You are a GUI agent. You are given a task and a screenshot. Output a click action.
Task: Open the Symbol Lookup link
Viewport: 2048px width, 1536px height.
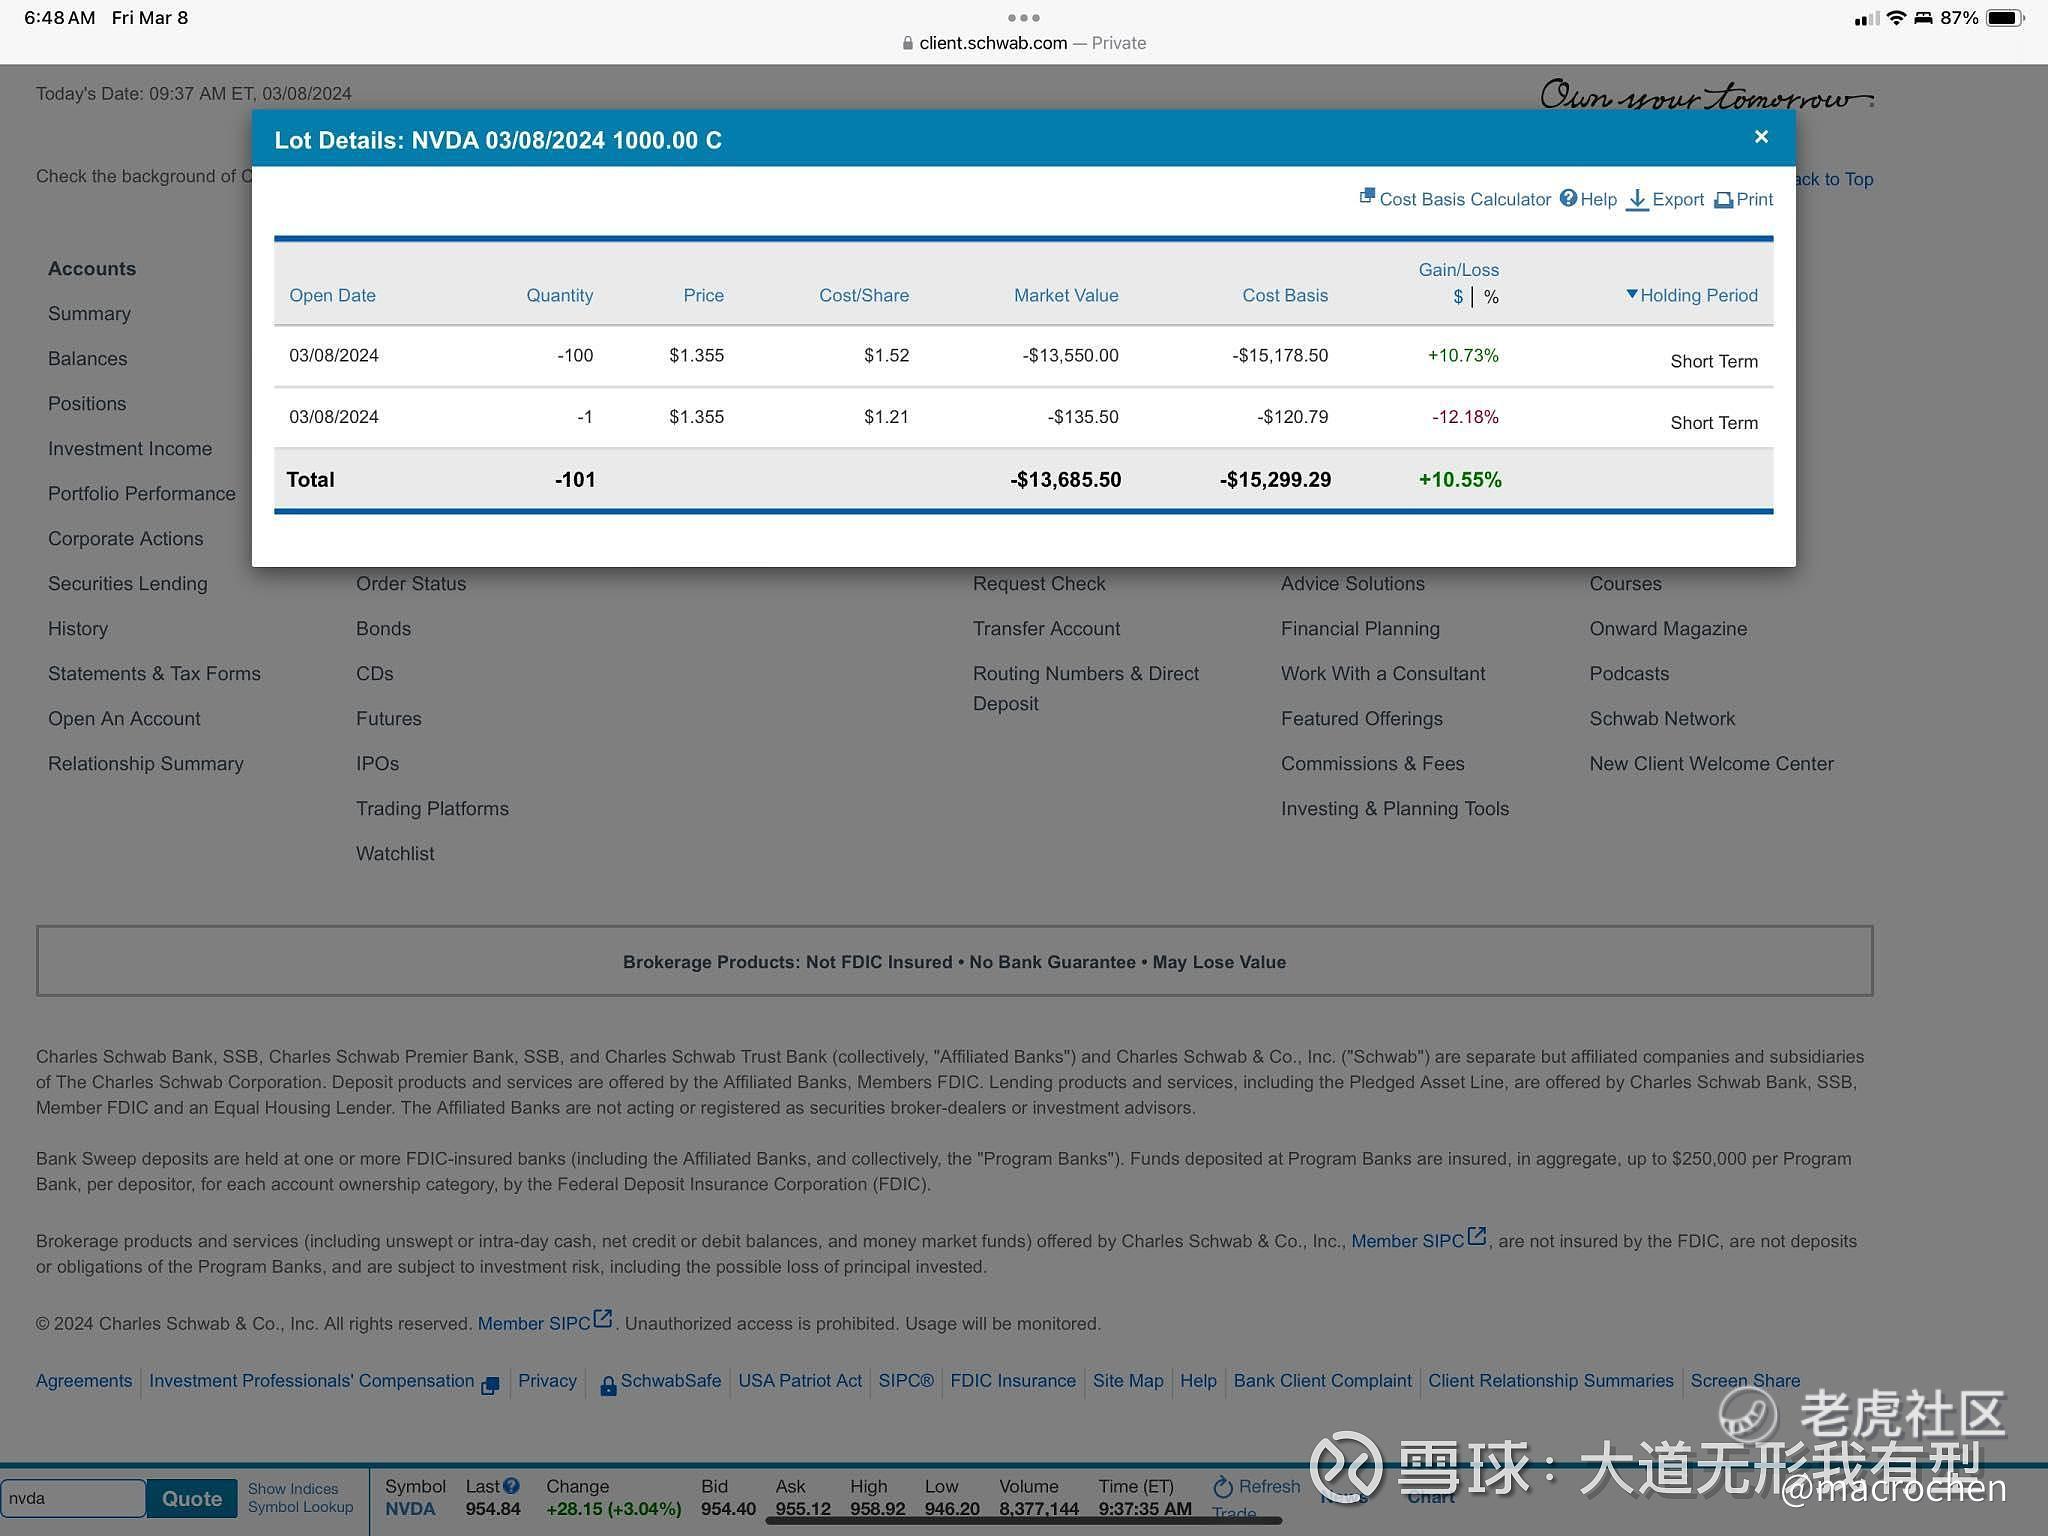point(300,1507)
